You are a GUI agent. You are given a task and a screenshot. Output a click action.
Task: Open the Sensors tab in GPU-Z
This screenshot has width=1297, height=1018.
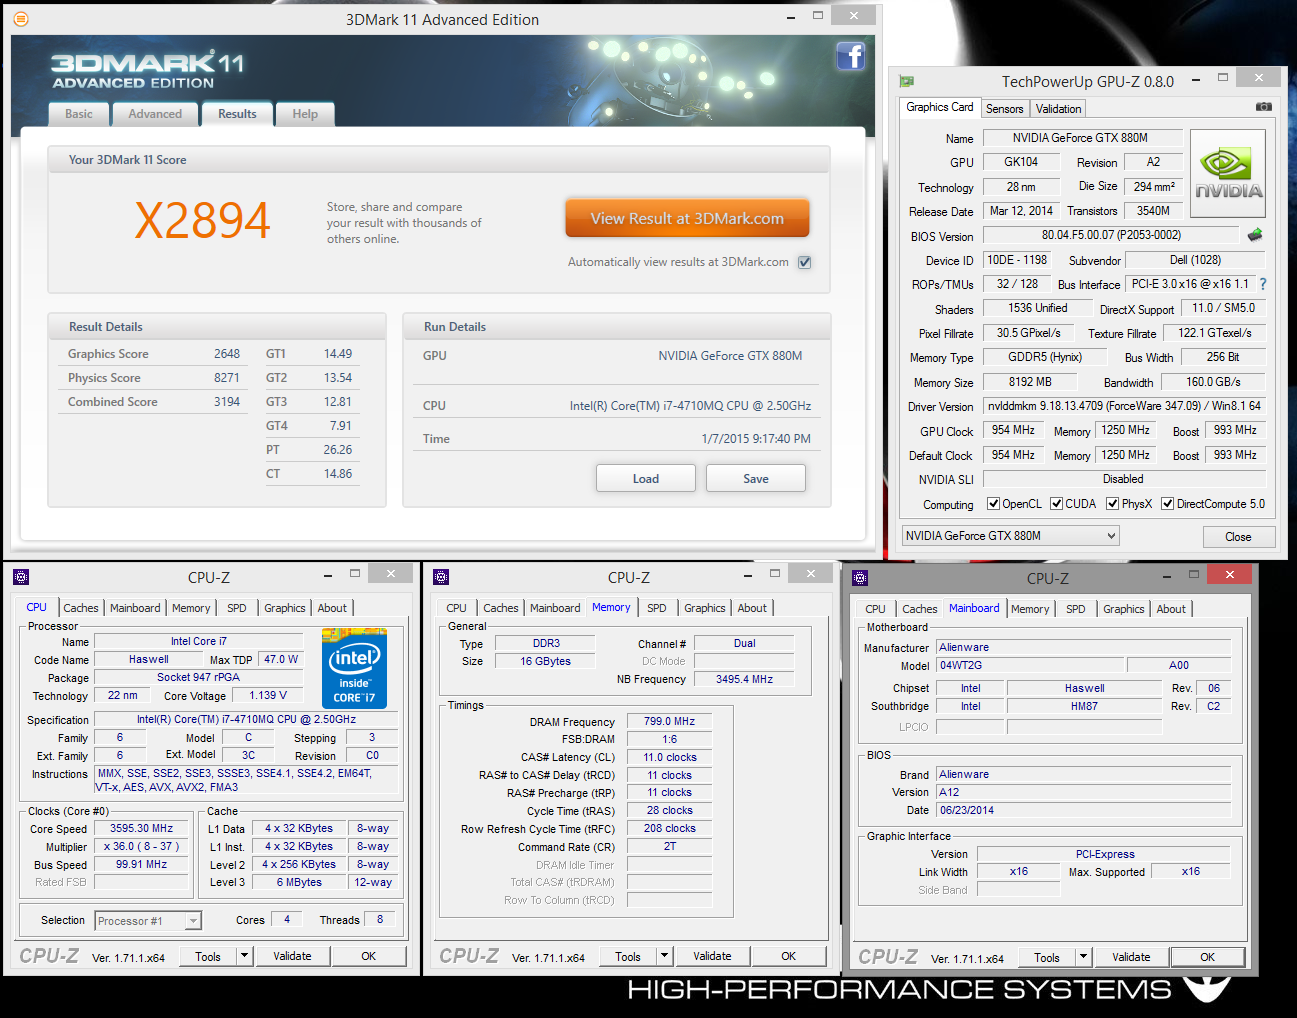click(1004, 109)
